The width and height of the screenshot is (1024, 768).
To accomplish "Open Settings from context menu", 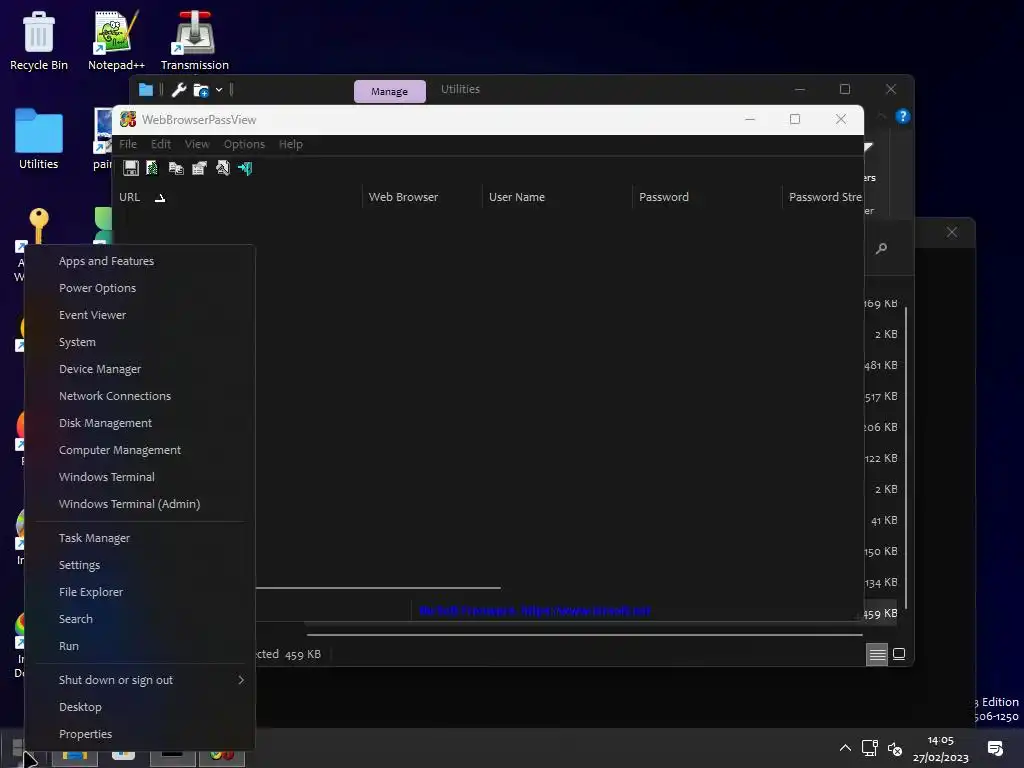I will 139,565.
